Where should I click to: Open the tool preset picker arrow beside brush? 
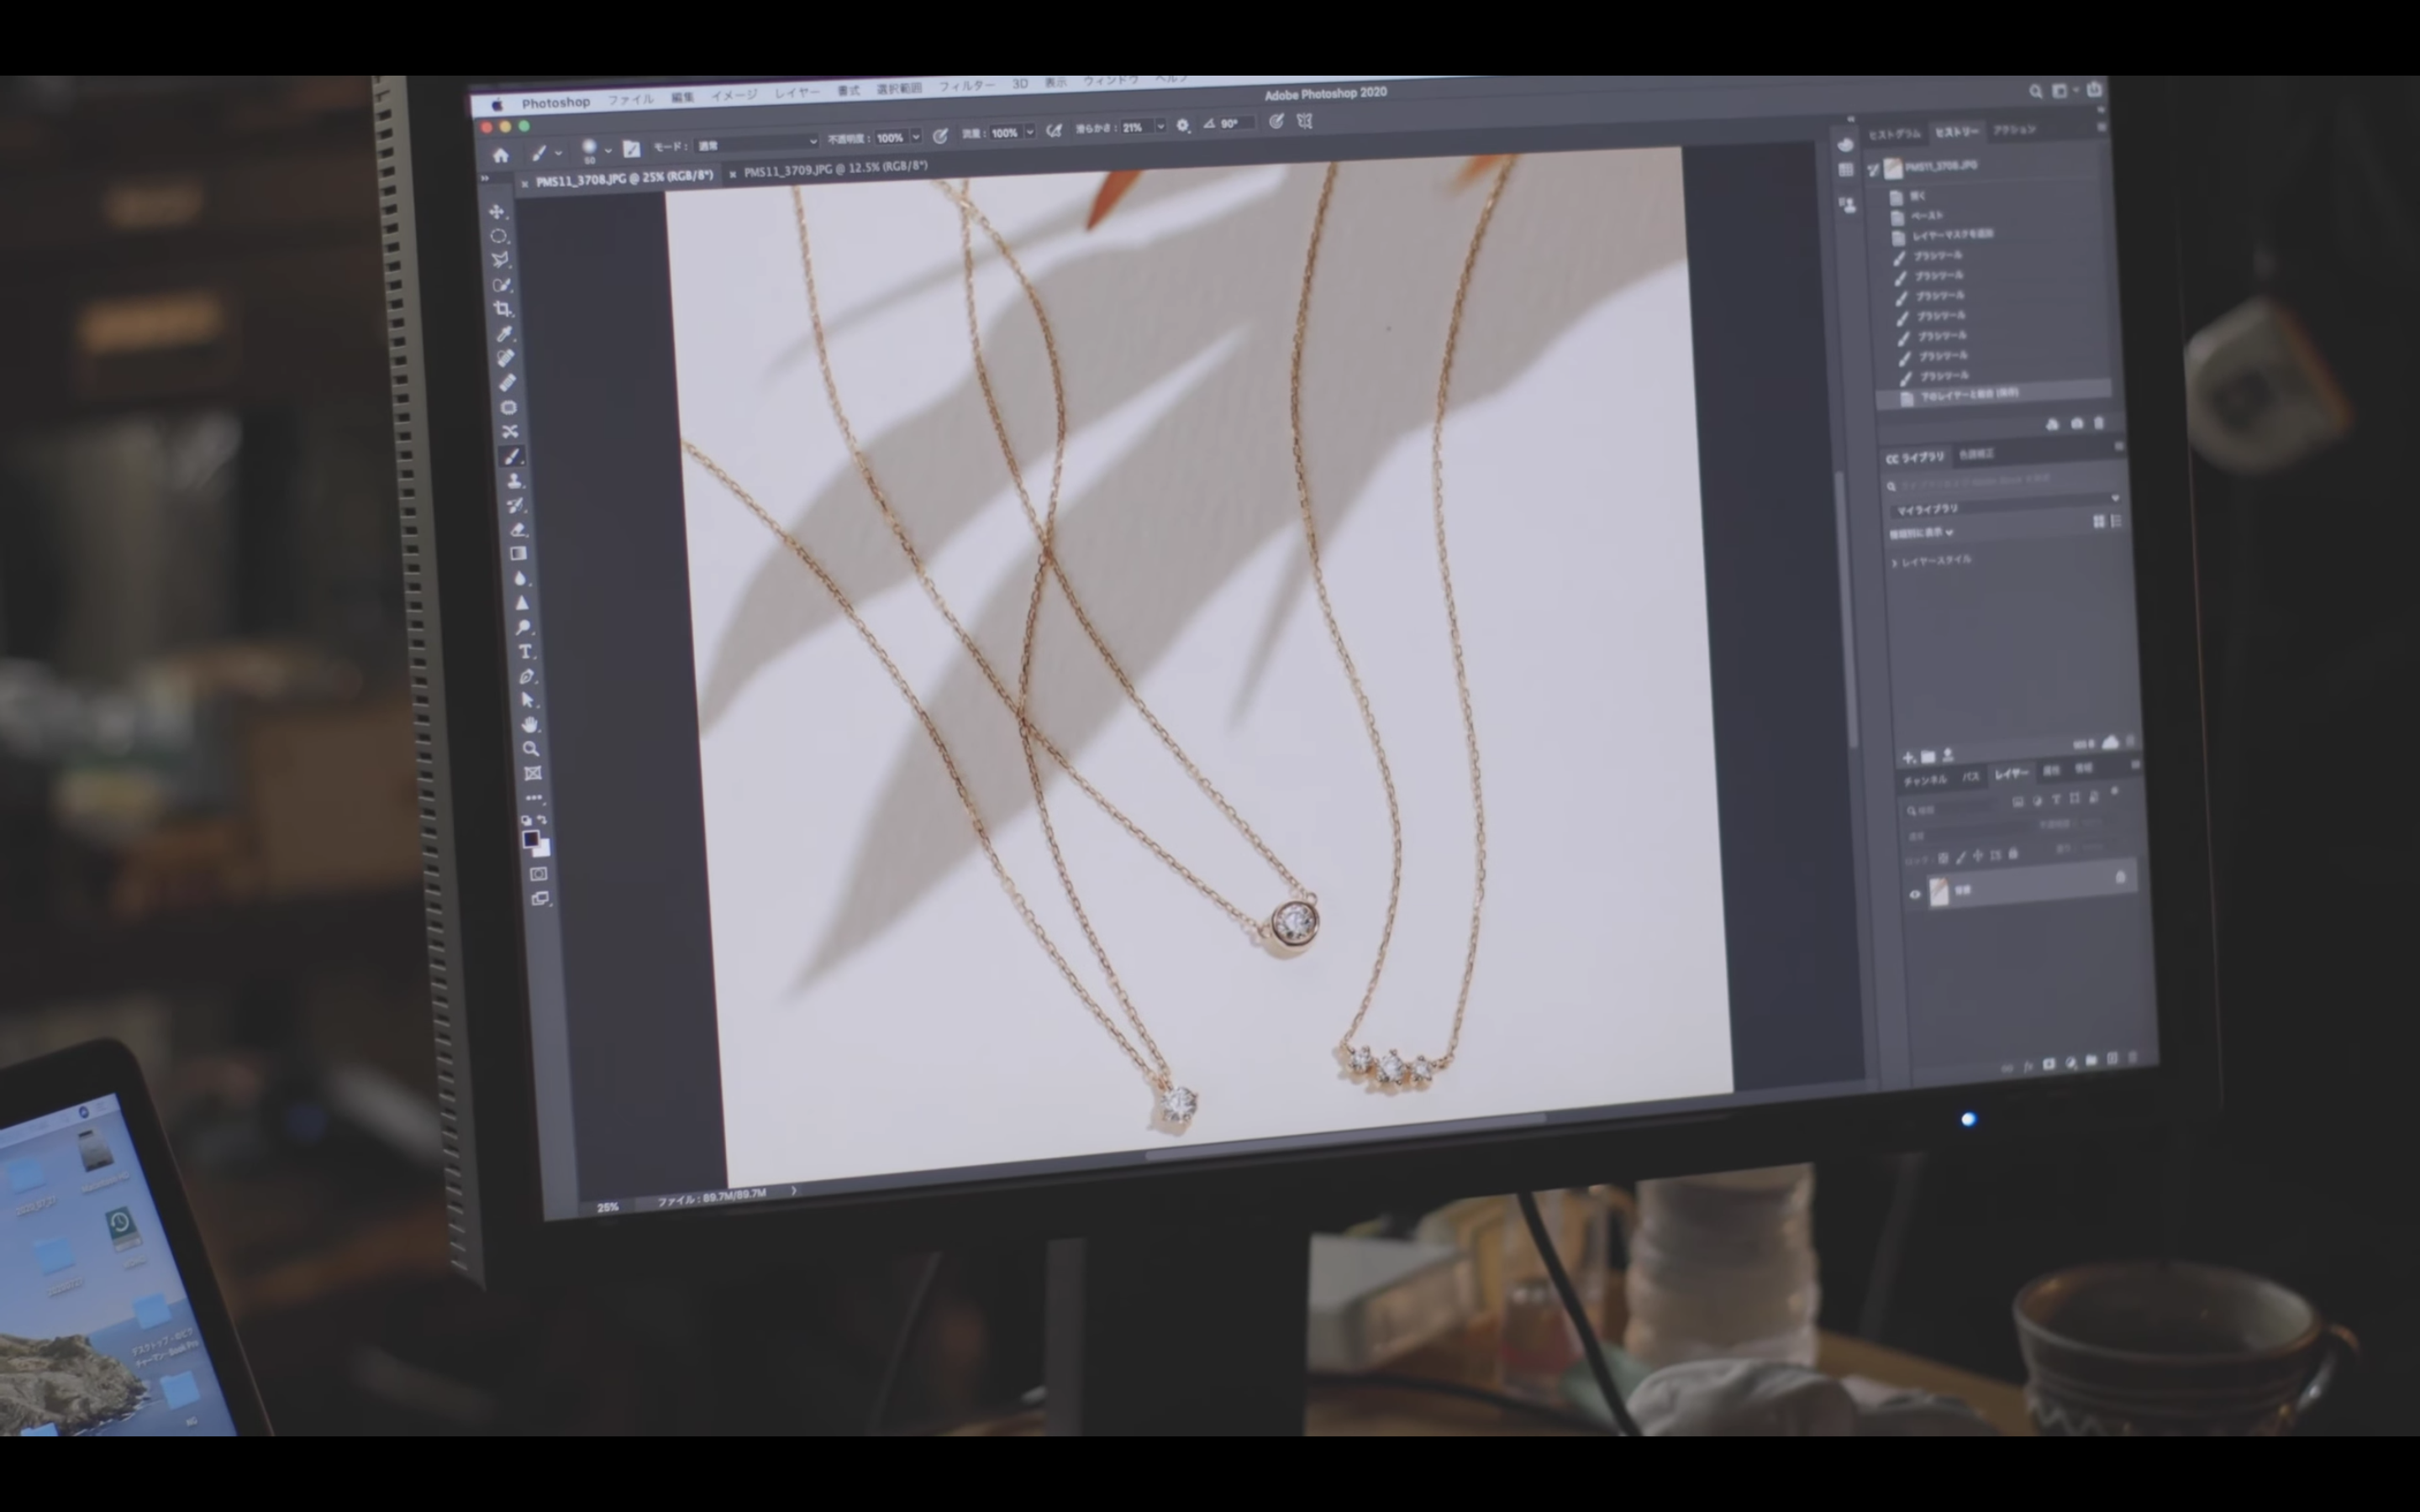[x=558, y=153]
